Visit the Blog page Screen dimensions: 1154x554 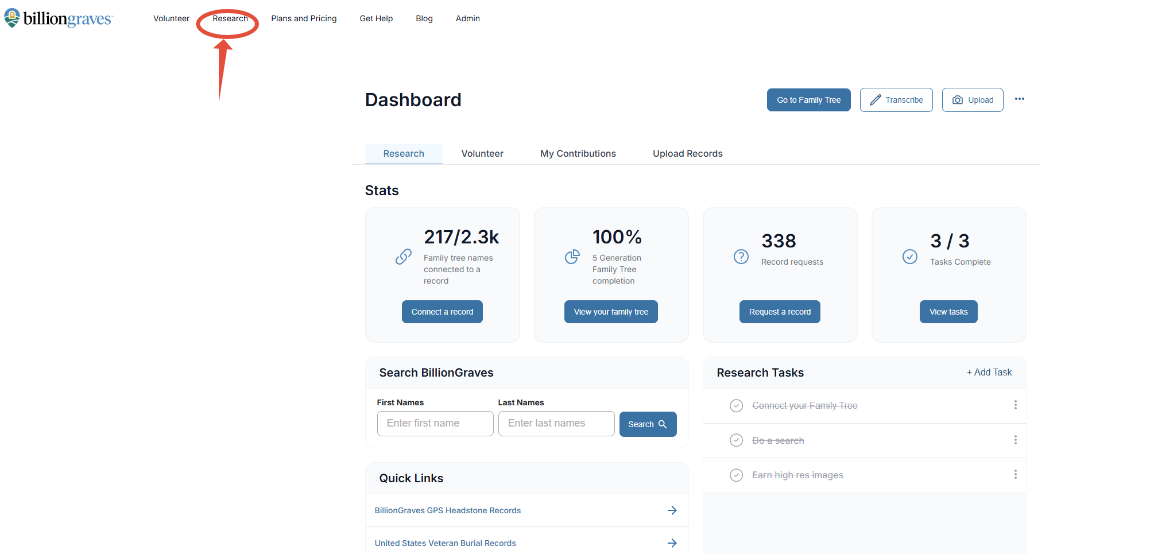click(x=424, y=18)
